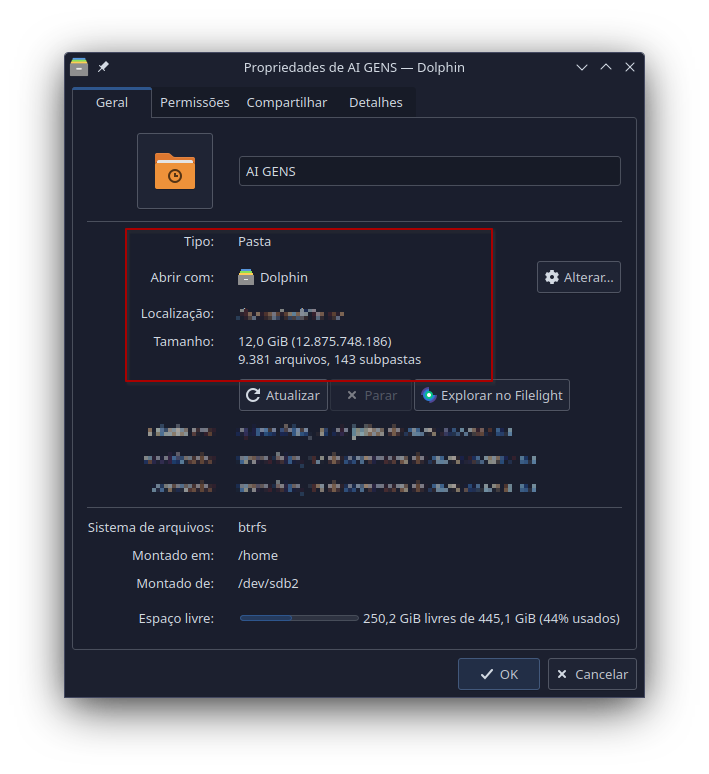Open Explorar no Filelight

pyautogui.click(x=492, y=395)
